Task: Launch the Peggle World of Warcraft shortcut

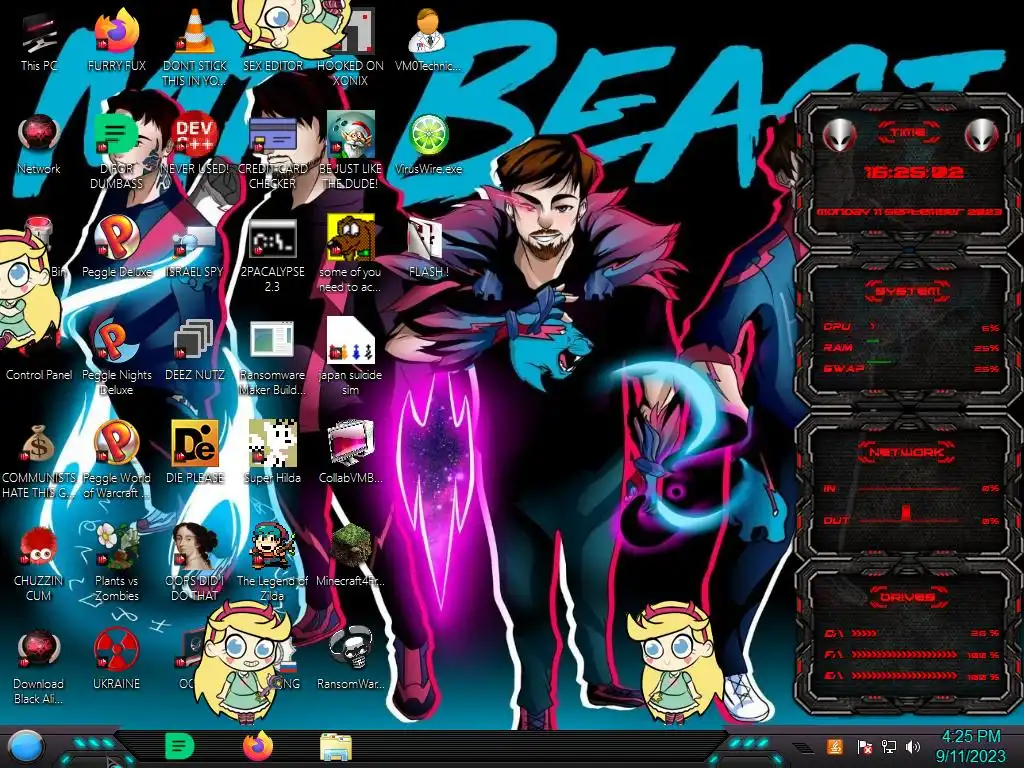Action: (117, 460)
